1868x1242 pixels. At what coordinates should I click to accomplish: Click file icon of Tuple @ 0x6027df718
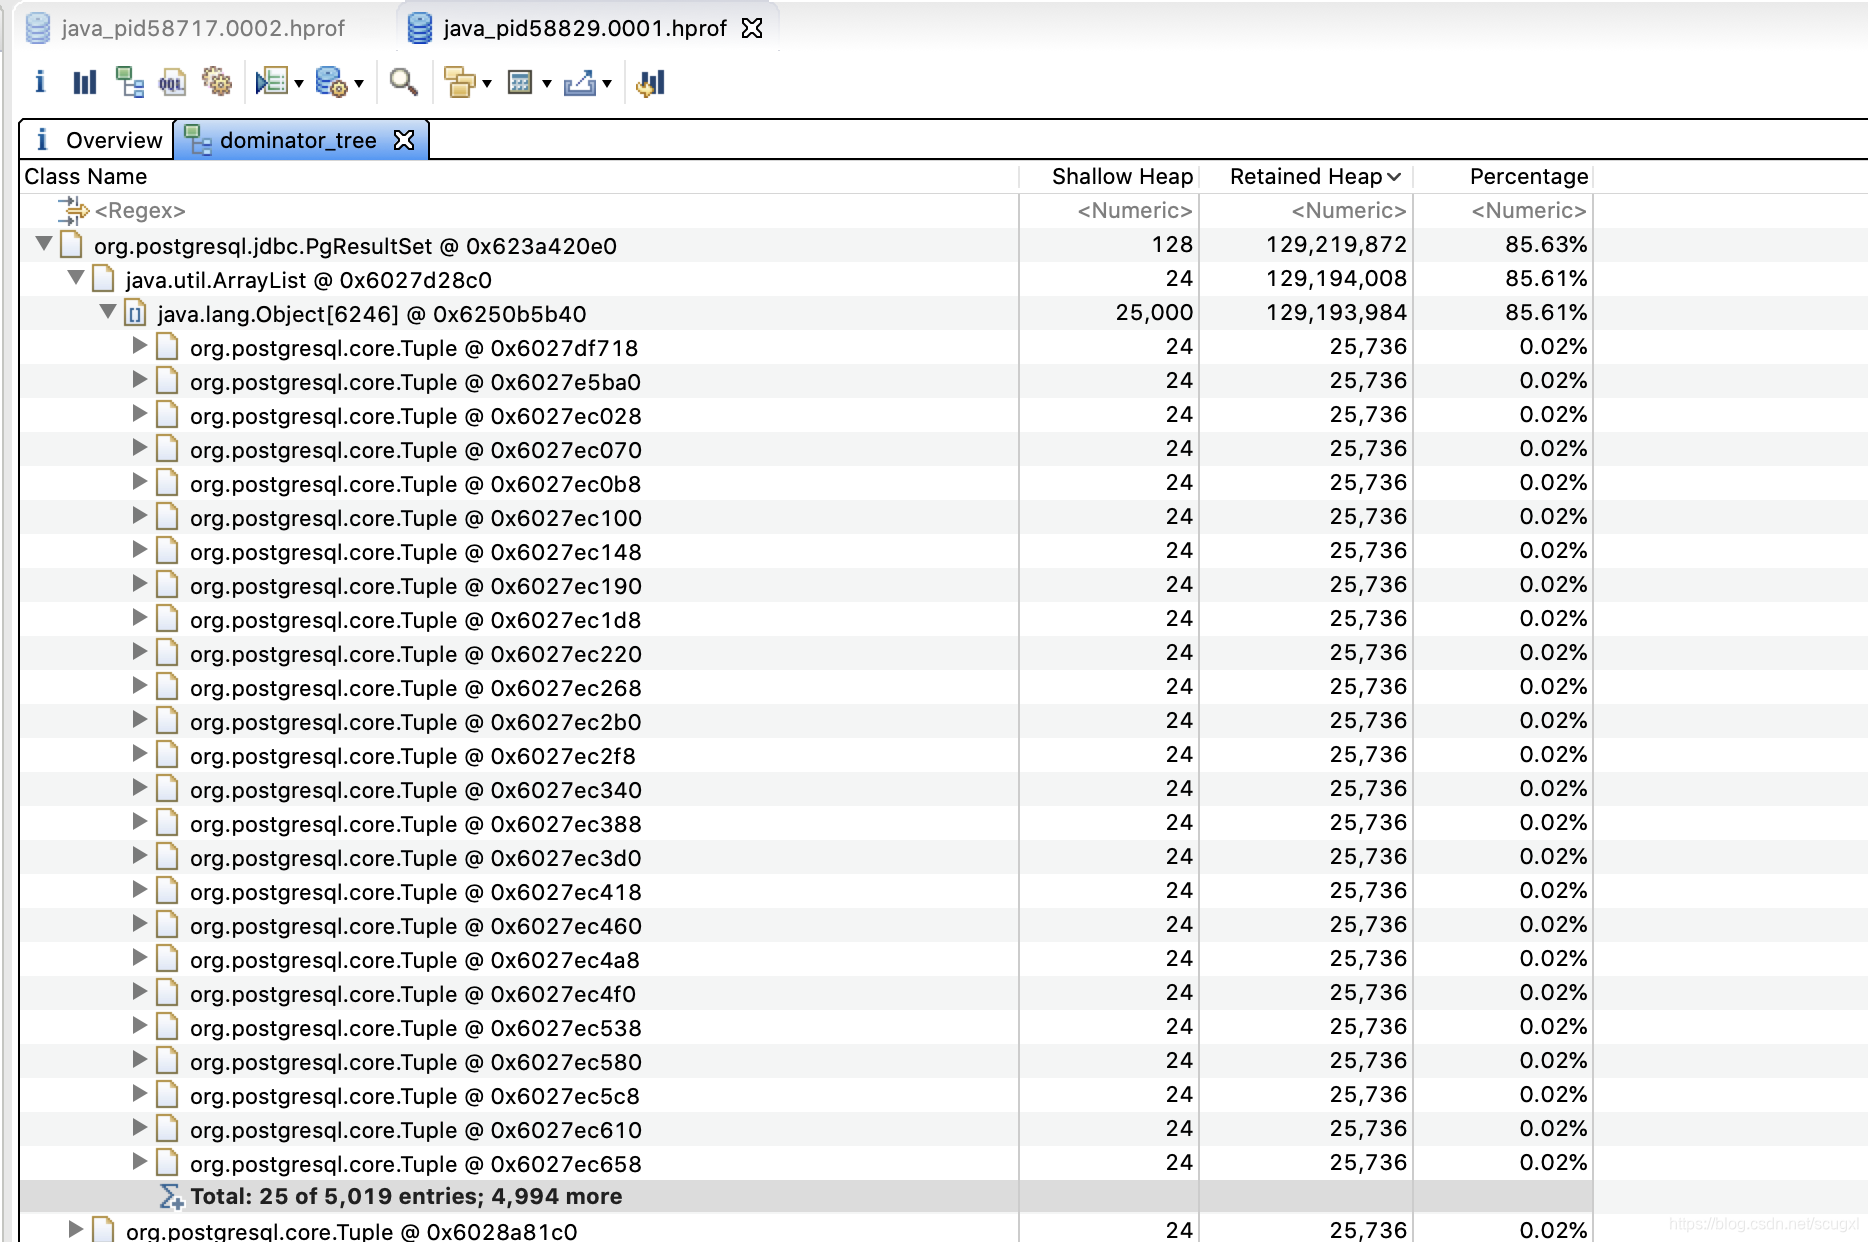pyautogui.click(x=167, y=347)
